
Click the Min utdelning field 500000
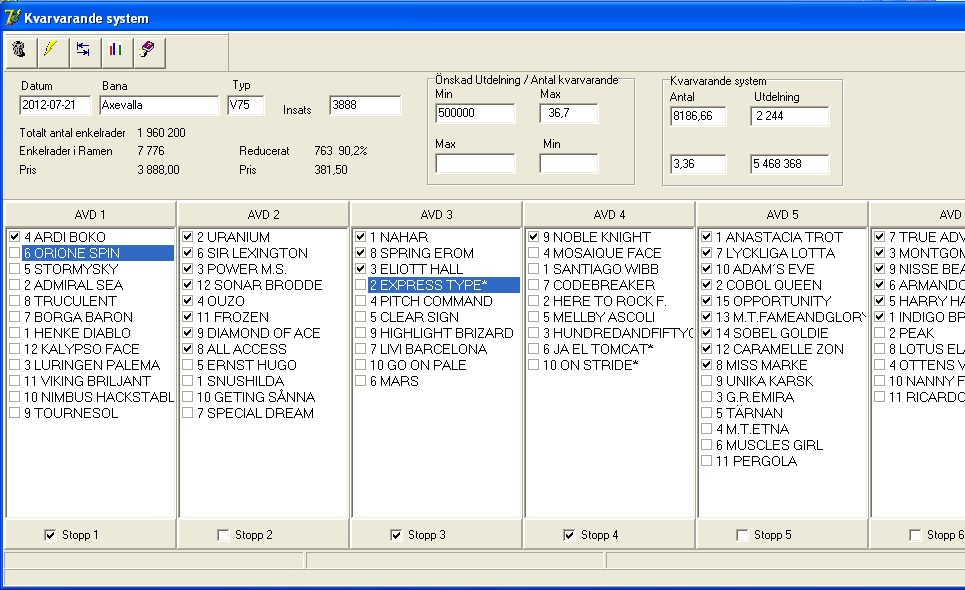pos(475,113)
